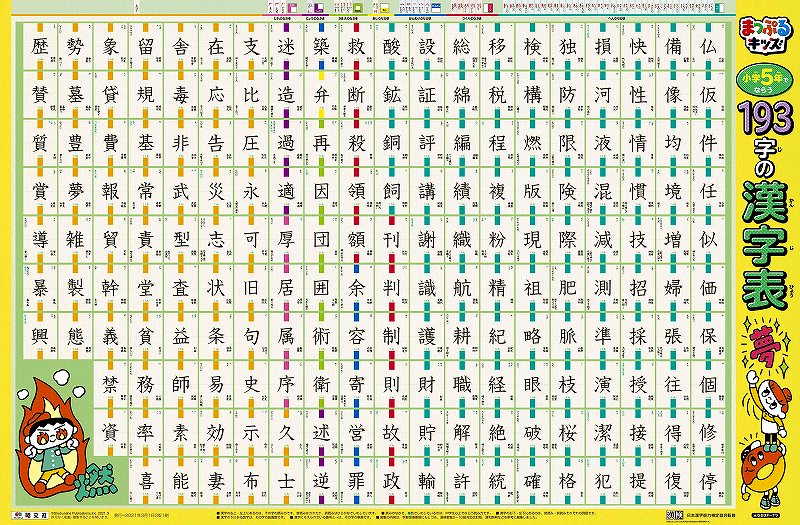This screenshot has width=800, height=525.
Task: Click the kanji 勢 cell
Action: click(75, 47)
